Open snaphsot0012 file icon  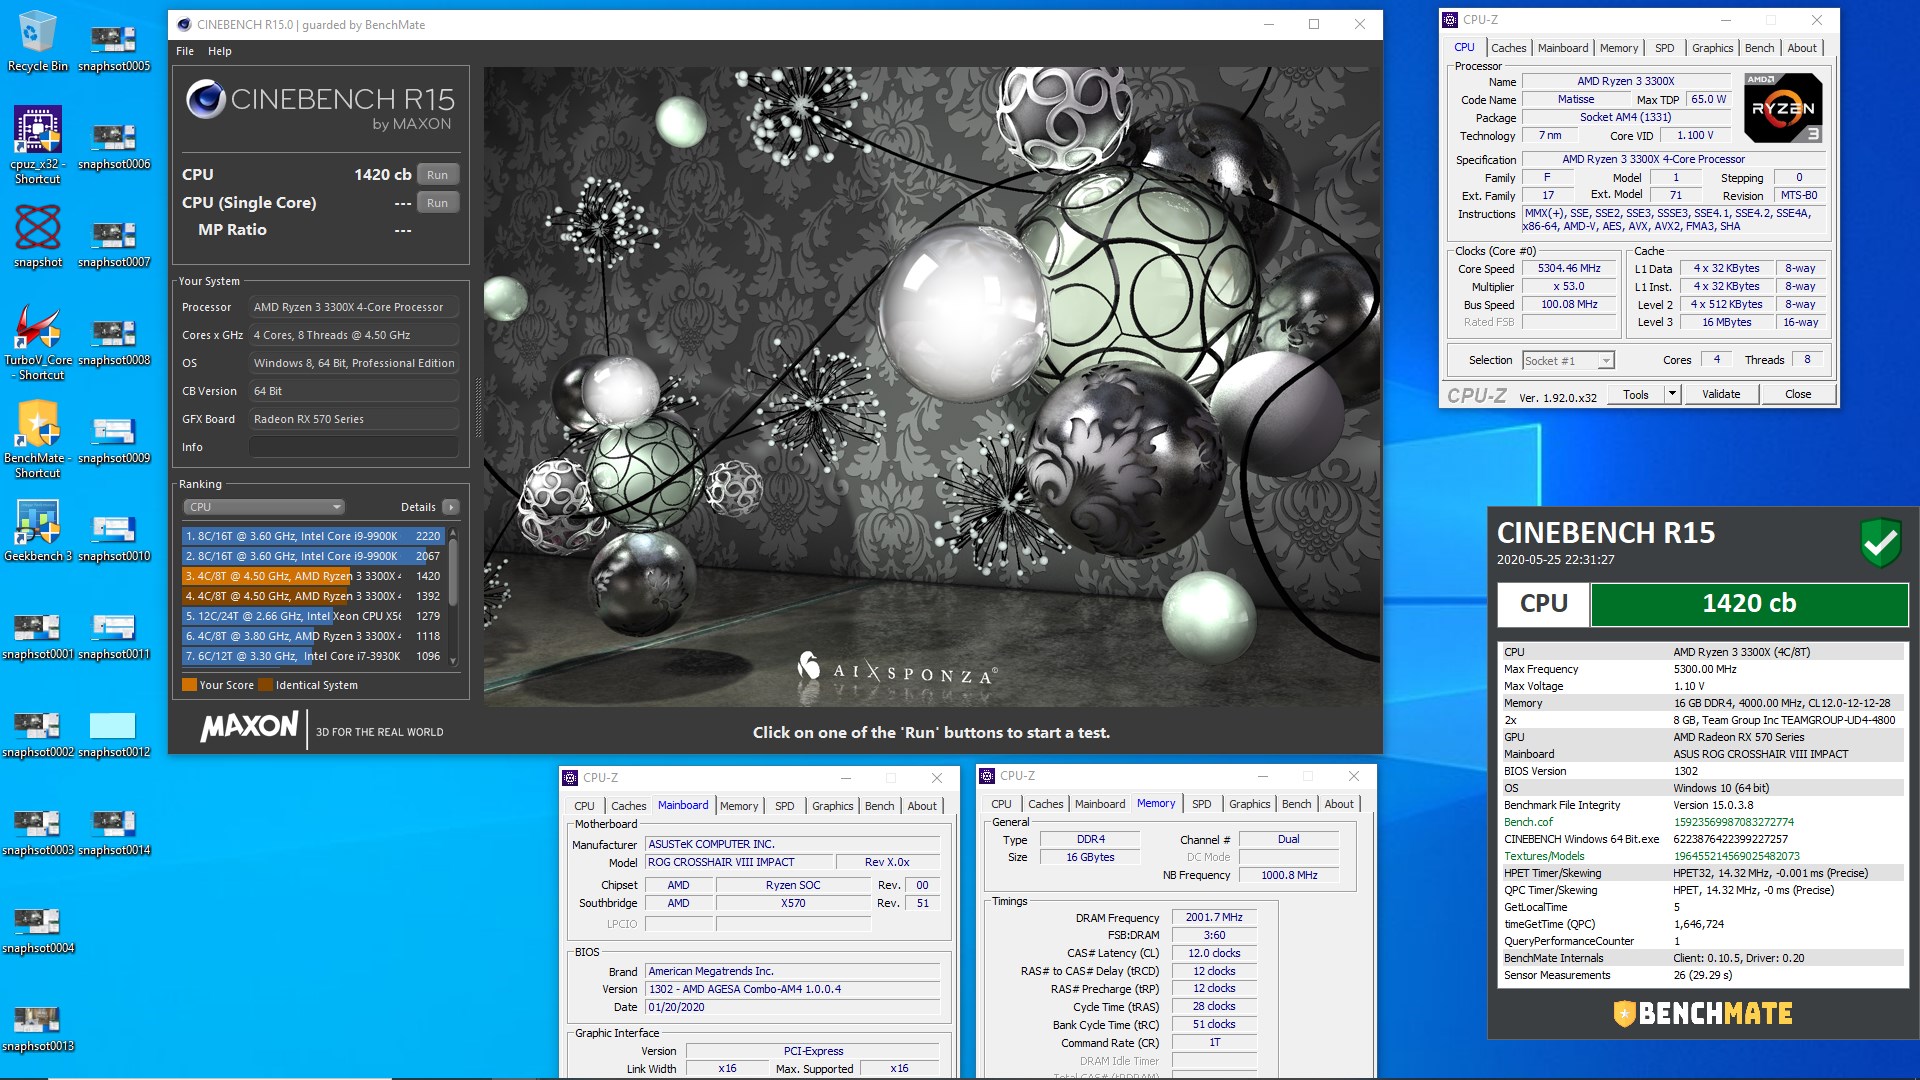point(114,734)
